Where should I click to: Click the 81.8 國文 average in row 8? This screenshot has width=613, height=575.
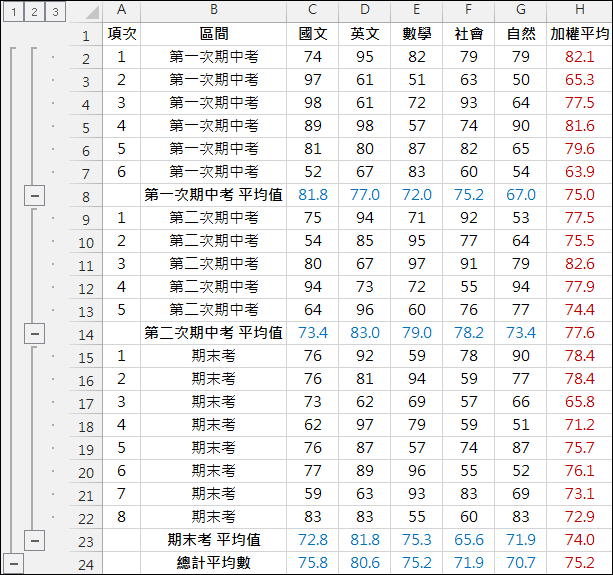[x=312, y=195]
